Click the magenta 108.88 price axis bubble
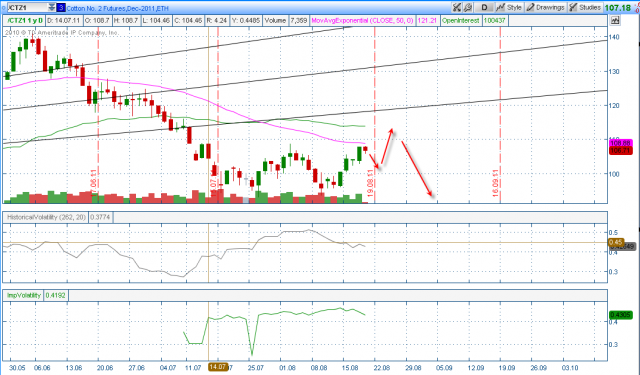 [620, 143]
